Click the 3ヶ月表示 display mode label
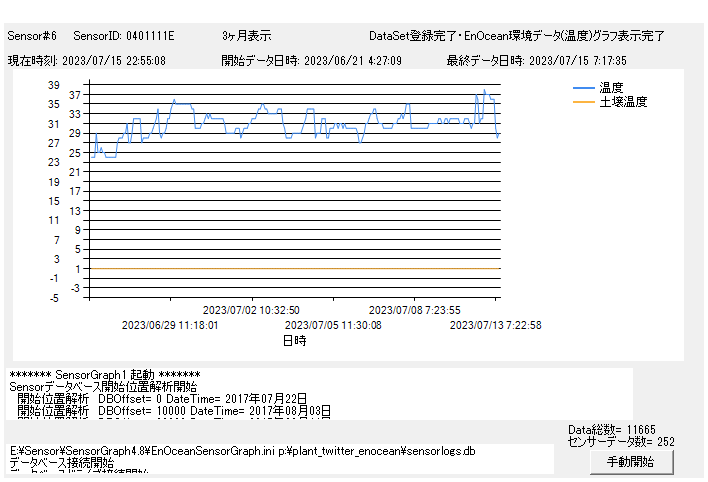The height and width of the screenshot is (482, 708). pyautogui.click(x=246, y=36)
